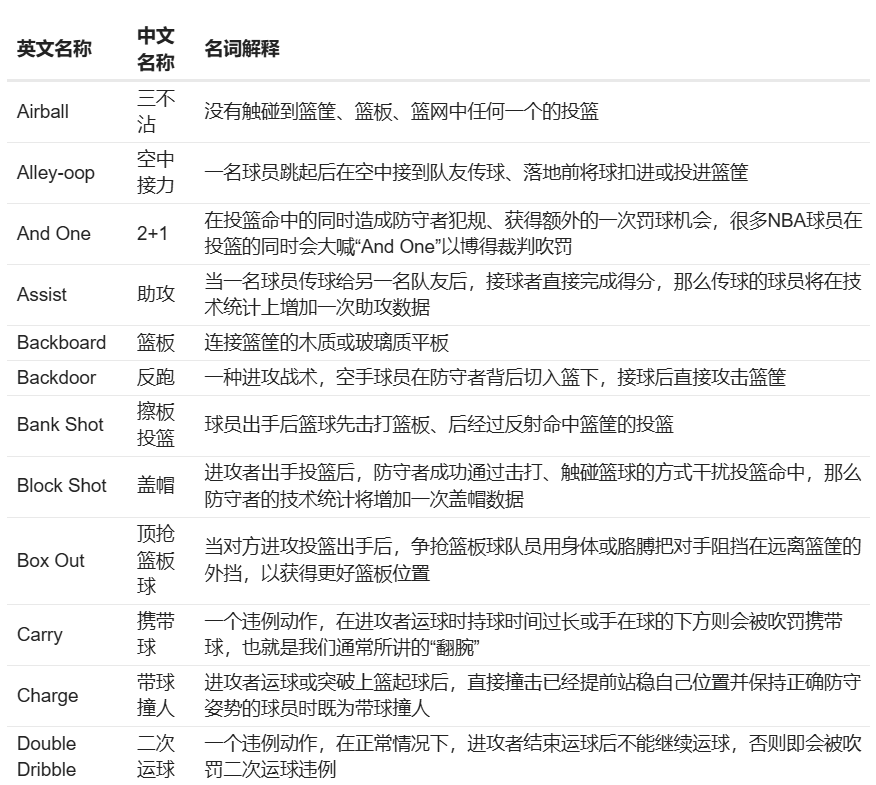Select the 二次运球 cell

(x=156, y=757)
